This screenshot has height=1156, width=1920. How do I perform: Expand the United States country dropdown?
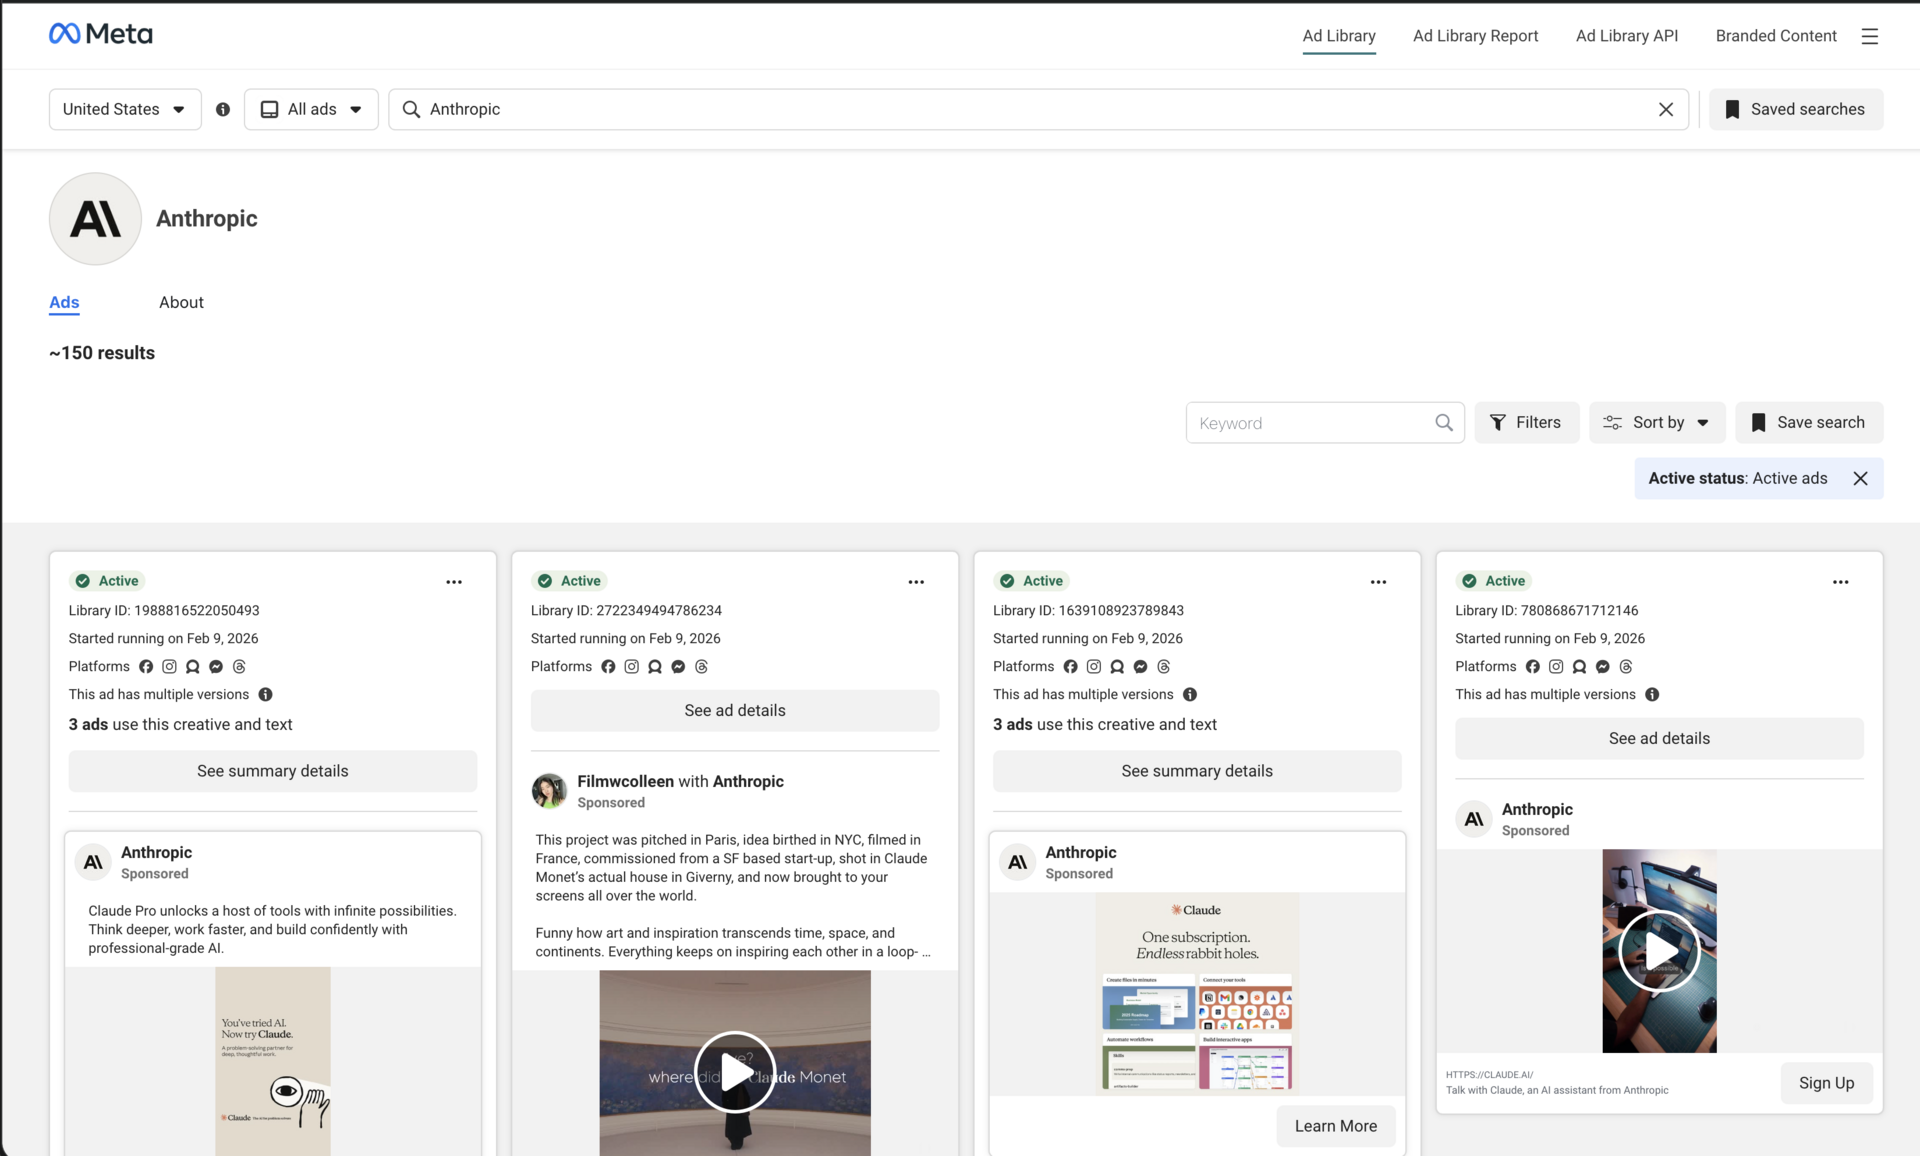point(124,109)
